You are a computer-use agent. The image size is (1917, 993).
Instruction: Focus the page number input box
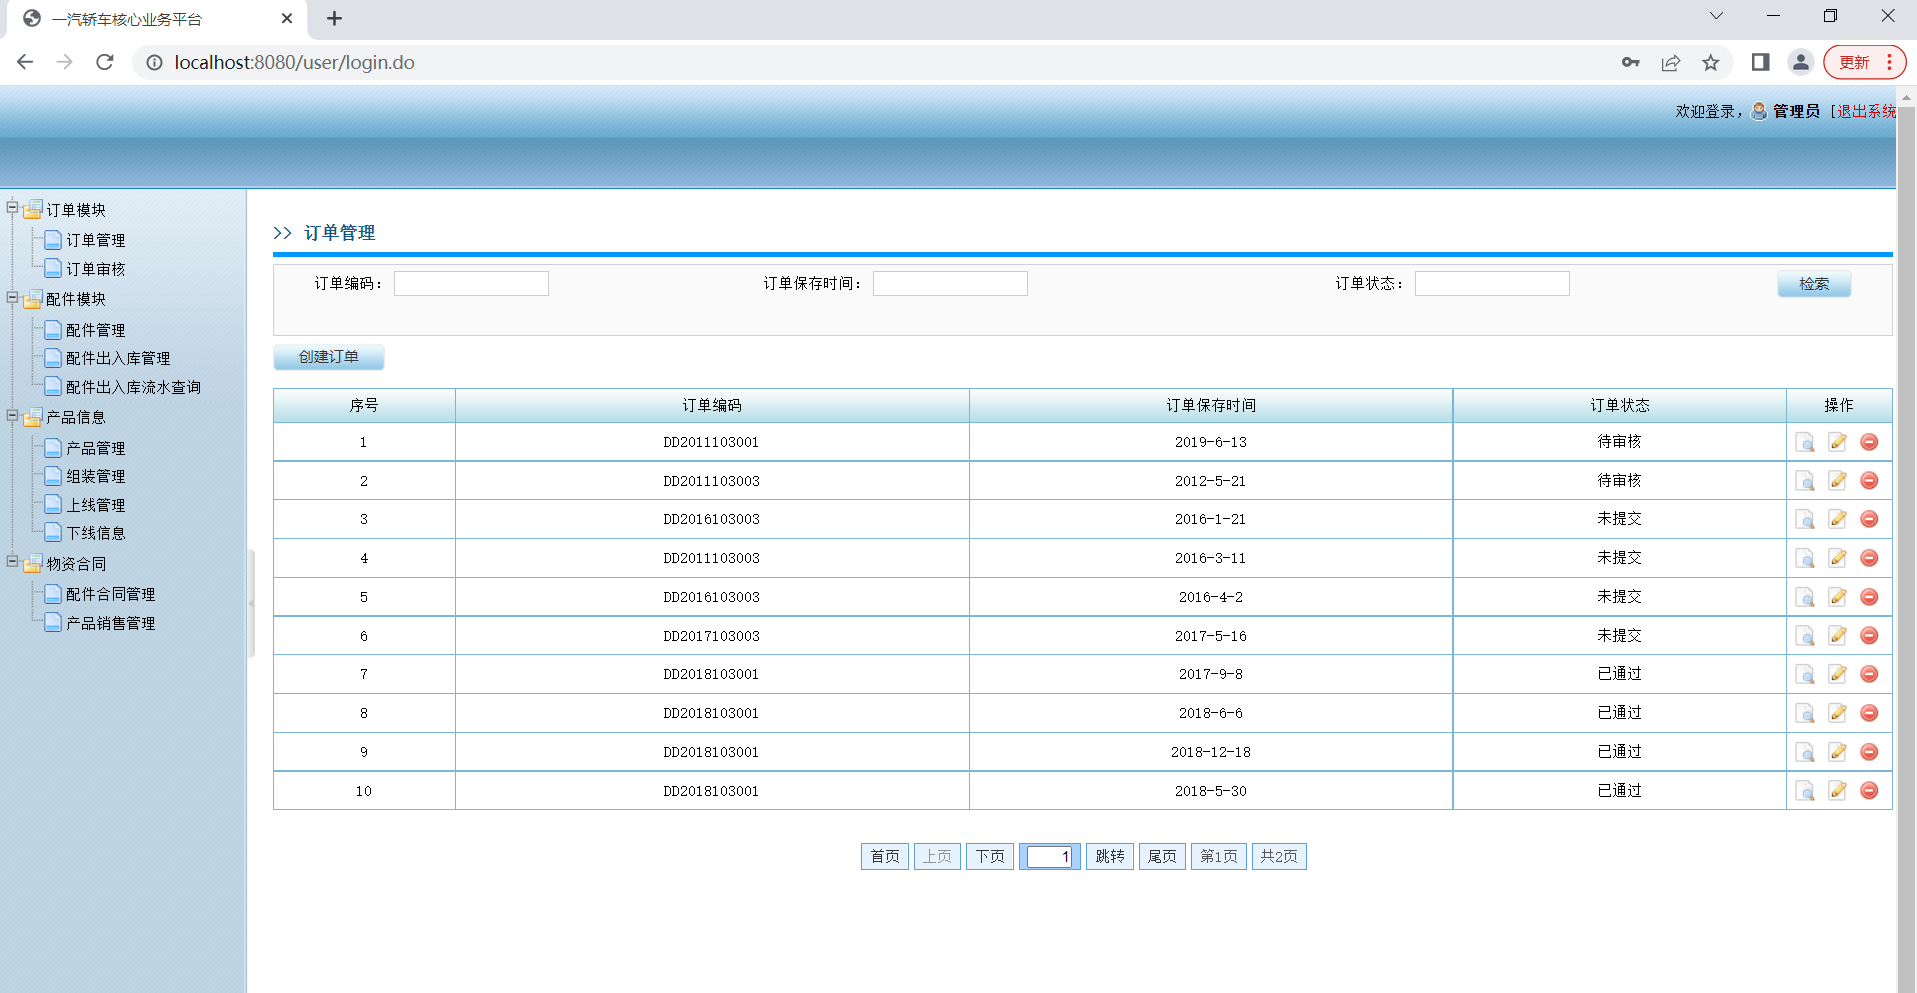1050,857
